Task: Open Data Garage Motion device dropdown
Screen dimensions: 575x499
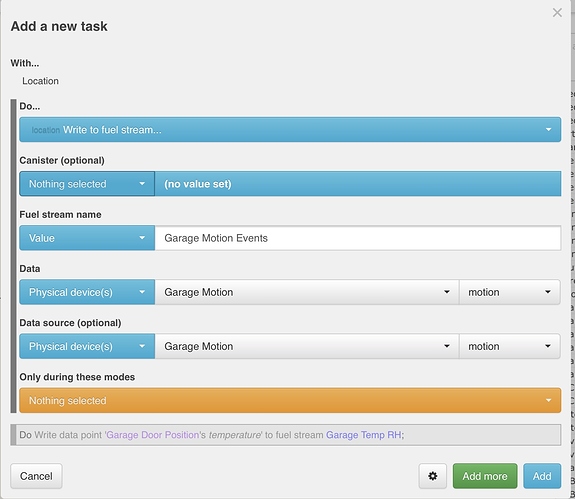Action: [x=307, y=292]
